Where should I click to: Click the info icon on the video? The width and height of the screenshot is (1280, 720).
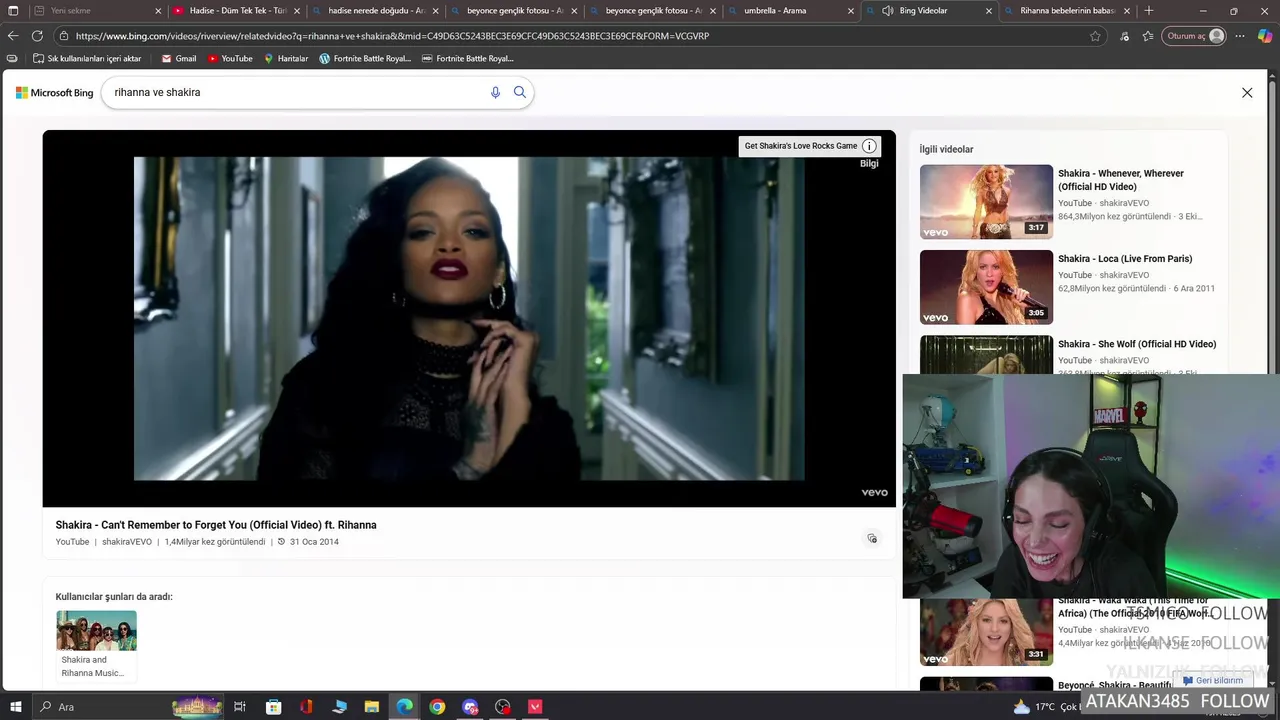point(869,146)
